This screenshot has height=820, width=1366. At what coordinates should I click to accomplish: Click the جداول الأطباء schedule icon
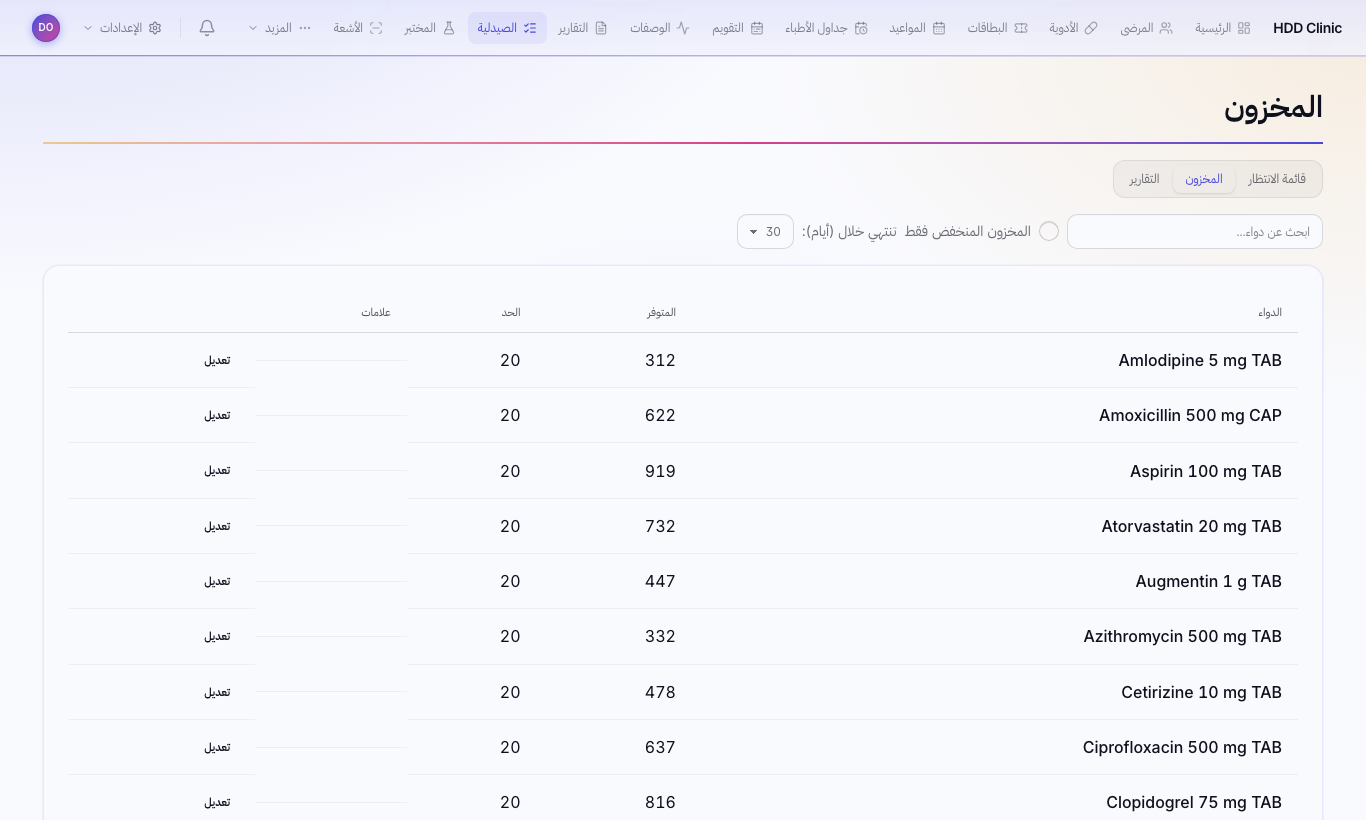click(x=861, y=28)
